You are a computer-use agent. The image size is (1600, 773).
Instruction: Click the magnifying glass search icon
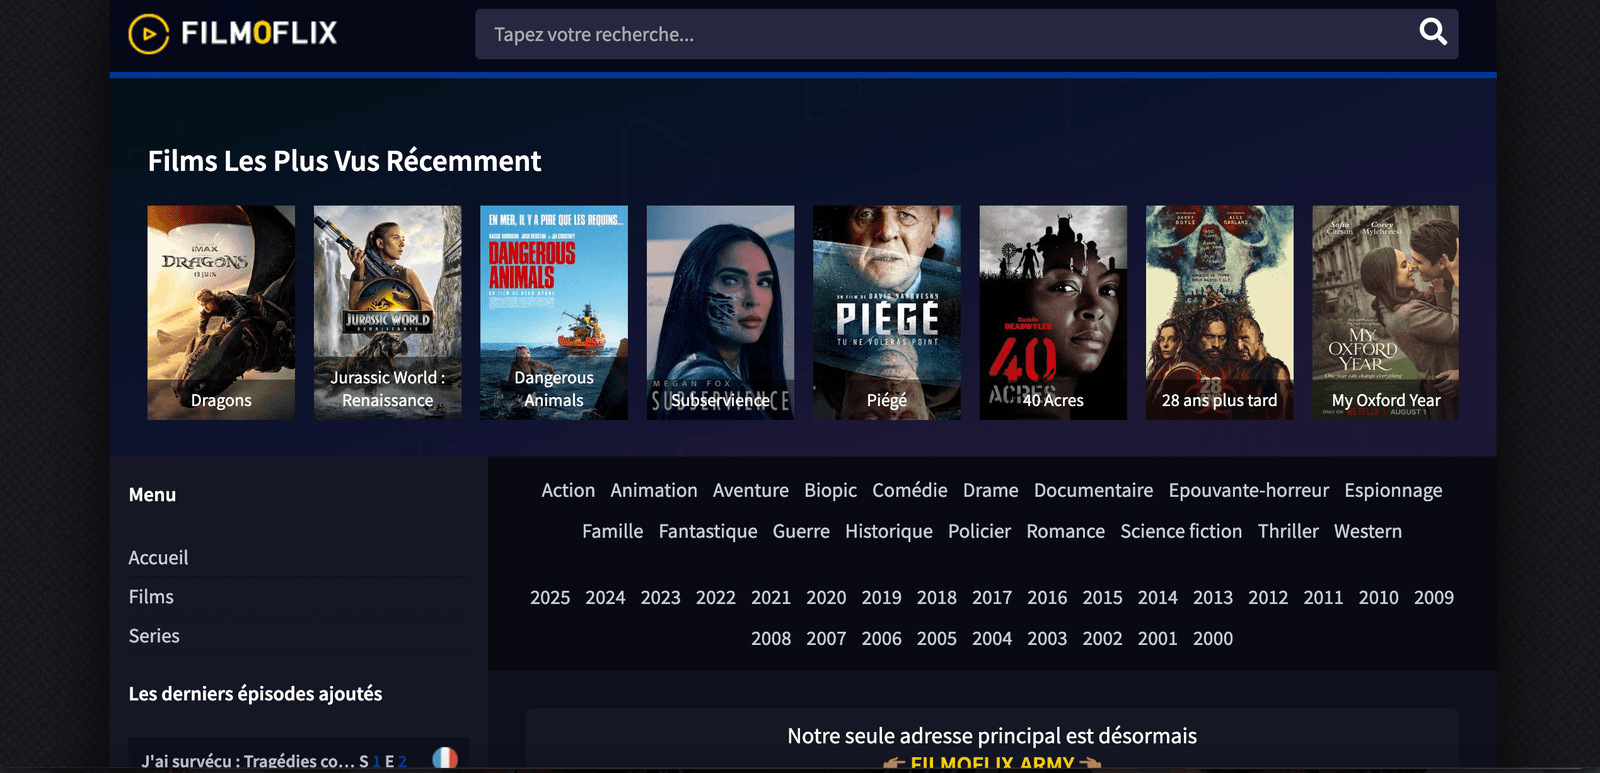[1432, 33]
